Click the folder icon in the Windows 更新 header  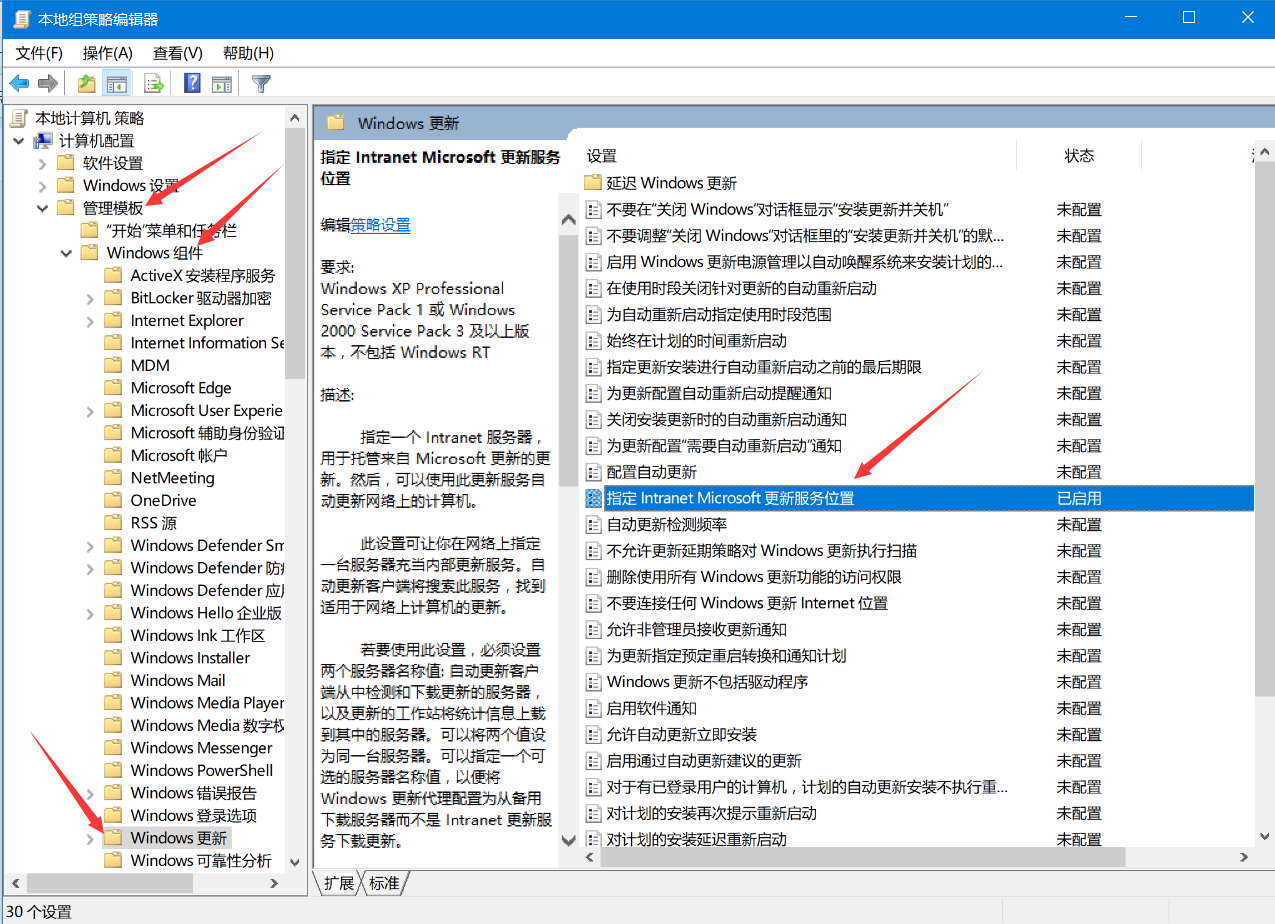click(x=336, y=123)
